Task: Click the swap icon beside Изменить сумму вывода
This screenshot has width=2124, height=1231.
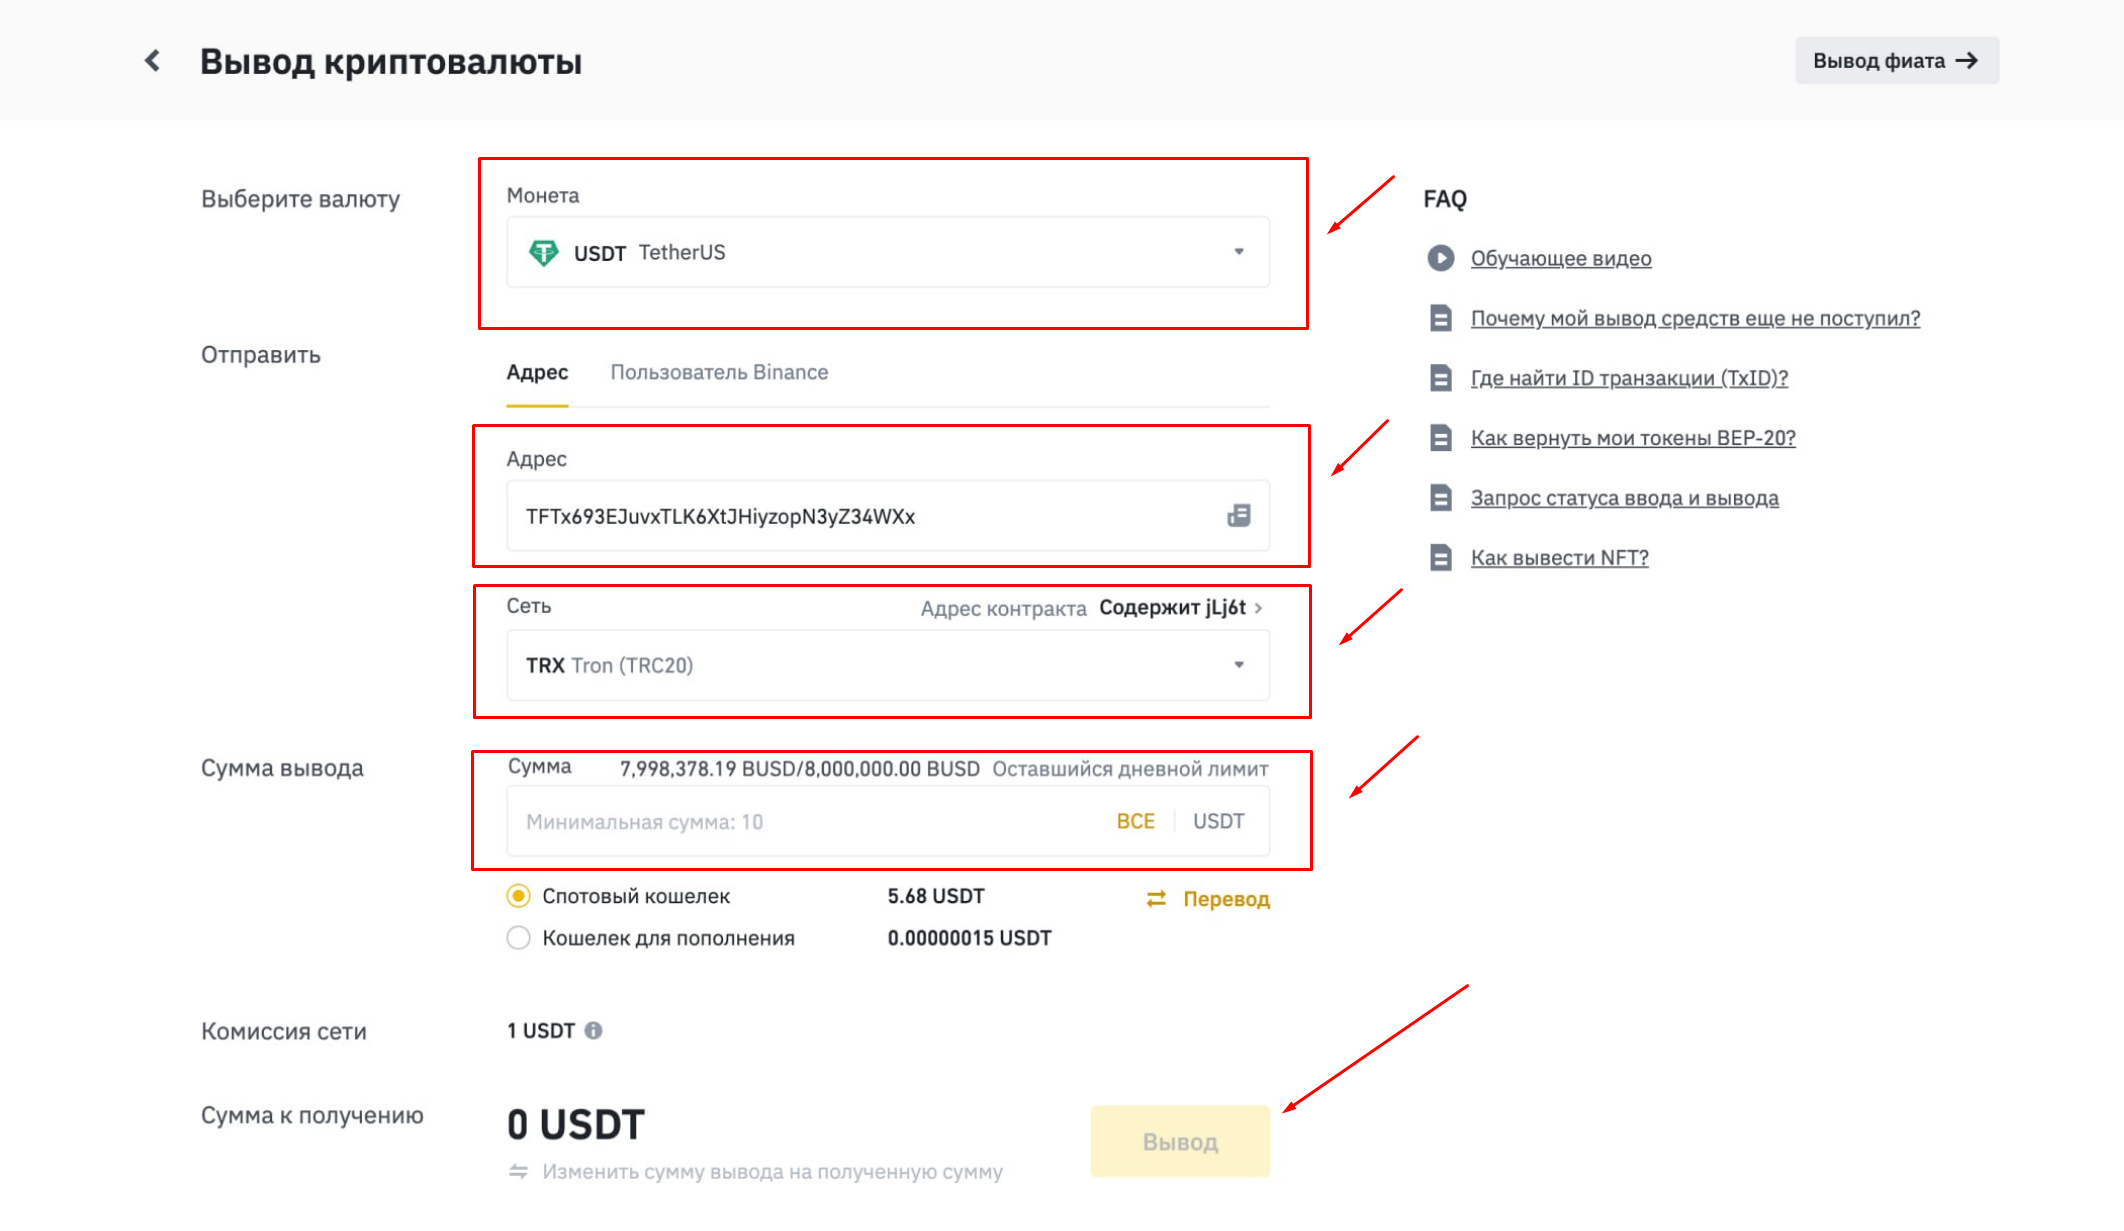Action: click(518, 1171)
